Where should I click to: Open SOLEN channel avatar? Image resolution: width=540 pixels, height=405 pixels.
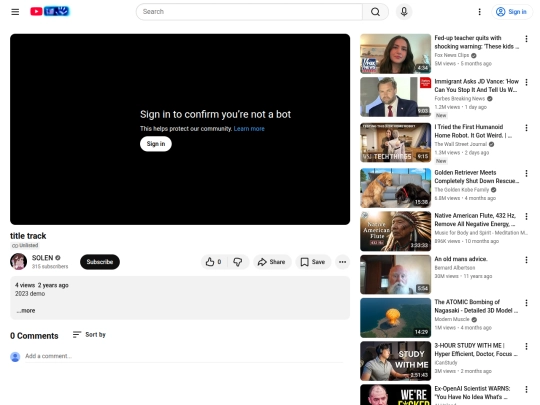tap(18, 262)
